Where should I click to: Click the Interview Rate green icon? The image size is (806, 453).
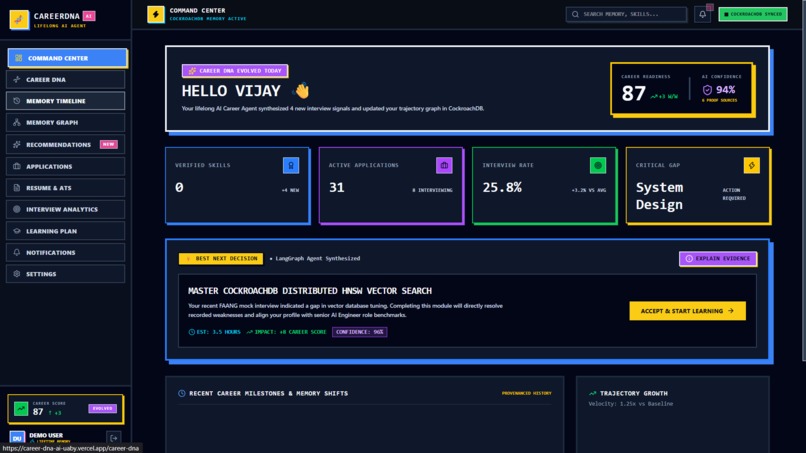coord(598,166)
